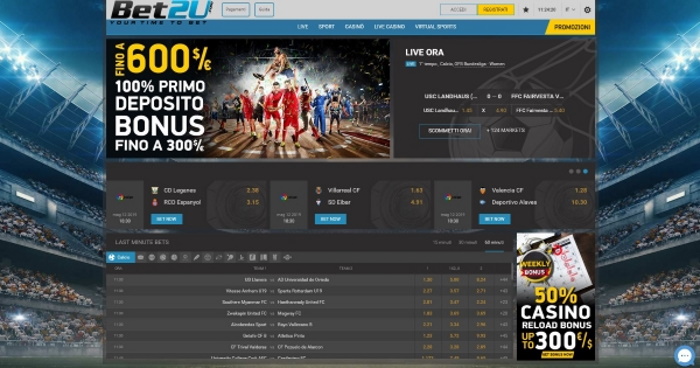
Task: Open the weekly casino reload bonus banner
Action: (555, 297)
